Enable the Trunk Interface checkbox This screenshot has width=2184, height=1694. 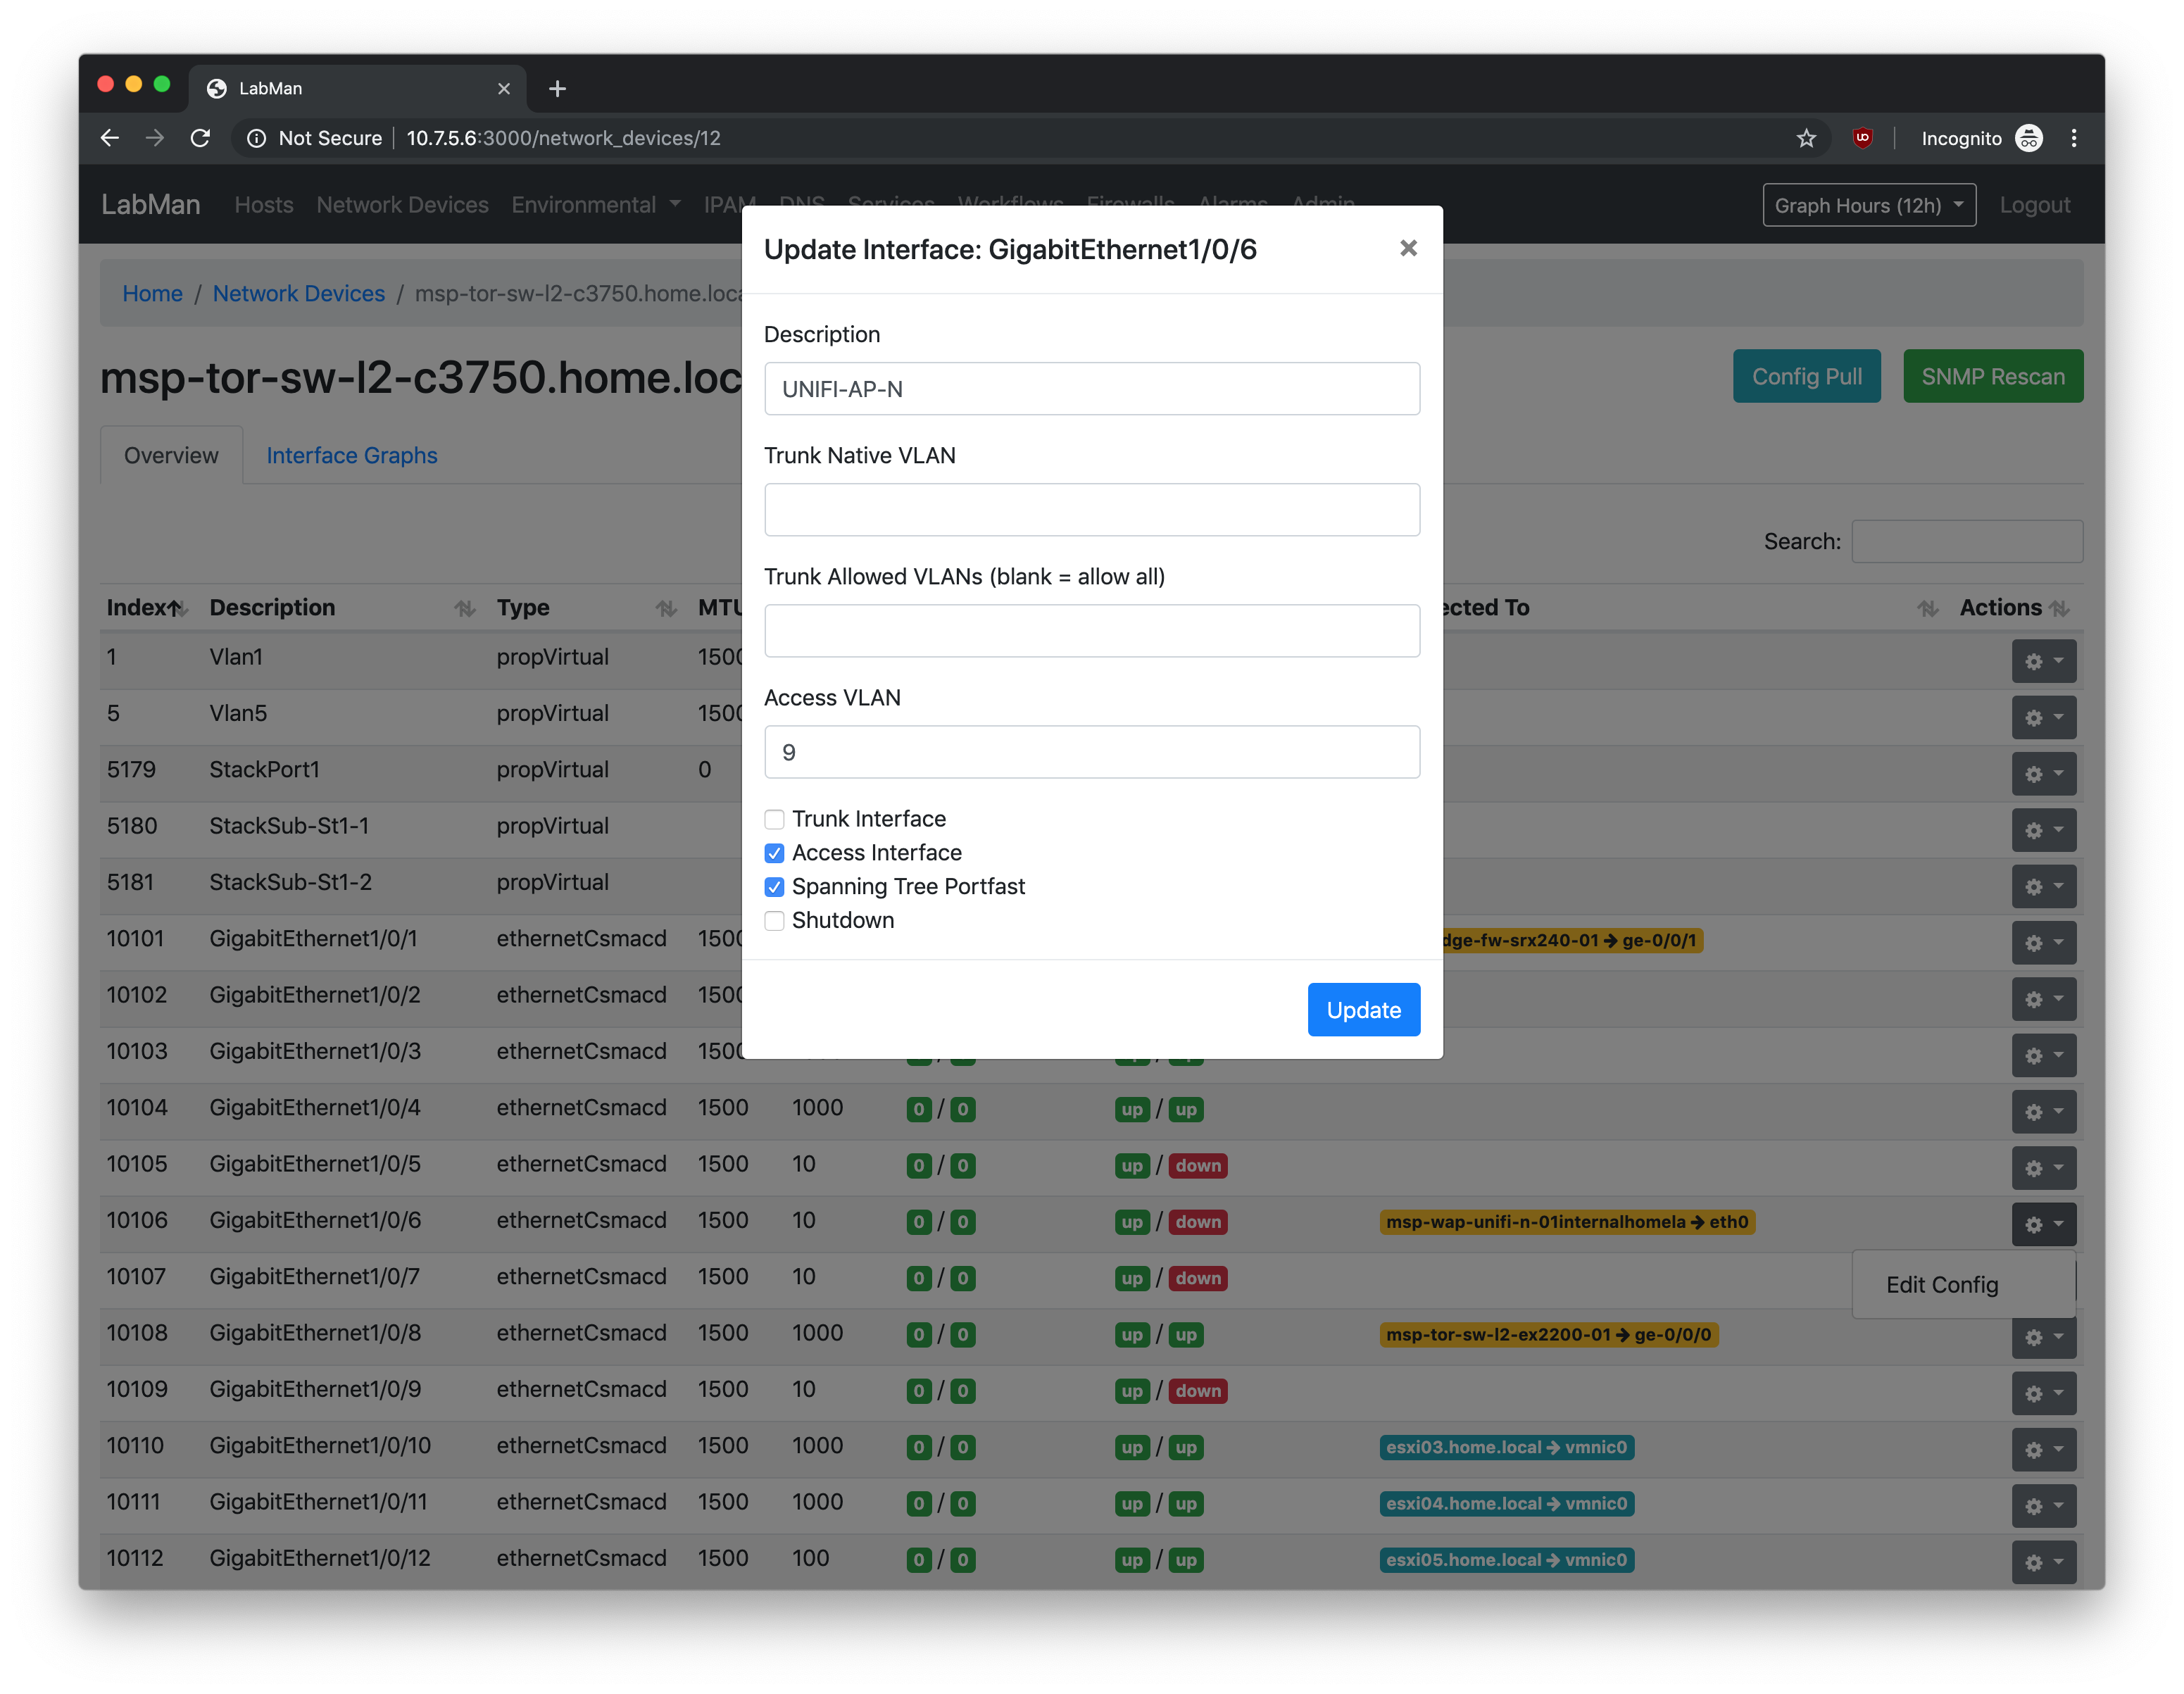coord(774,819)
